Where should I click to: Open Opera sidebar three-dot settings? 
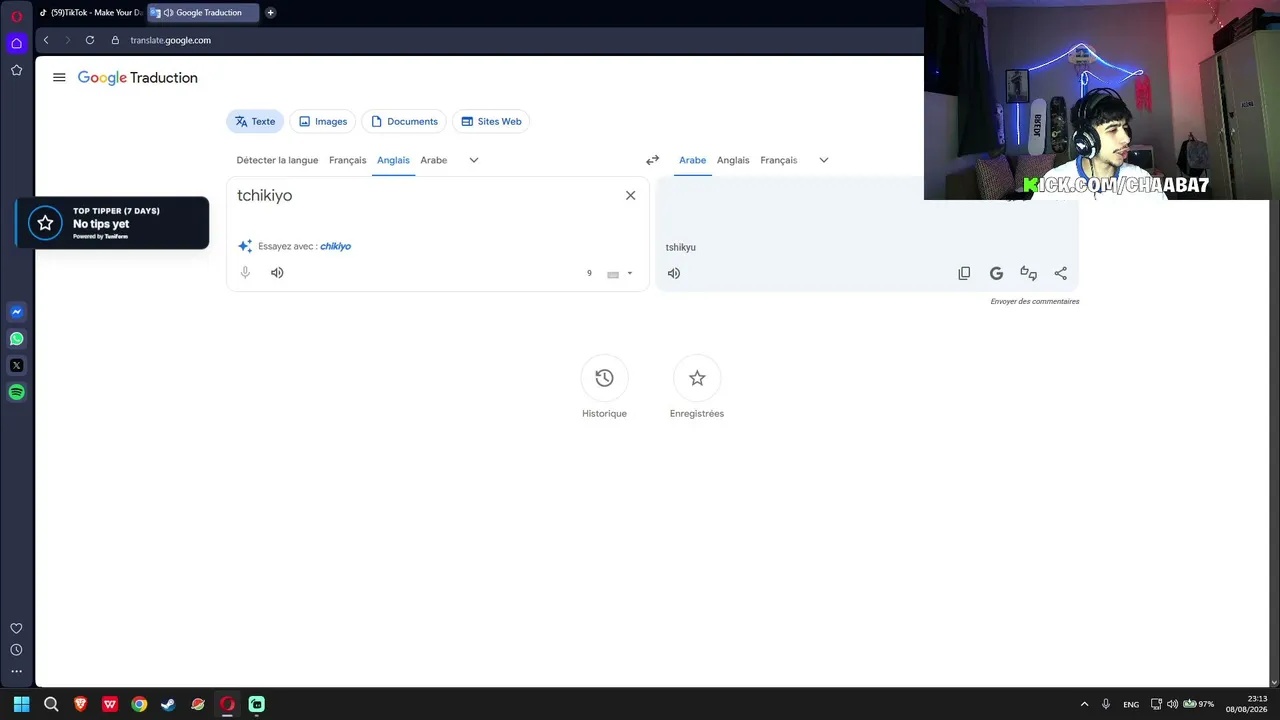coord(16,671)
